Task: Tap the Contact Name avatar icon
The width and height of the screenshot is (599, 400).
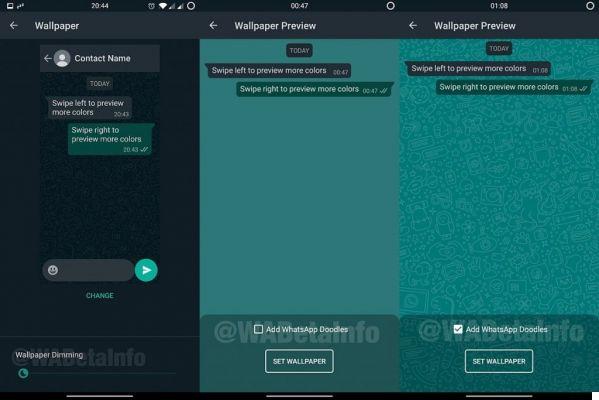Action: pyautogui.click(x=62, y=58)
